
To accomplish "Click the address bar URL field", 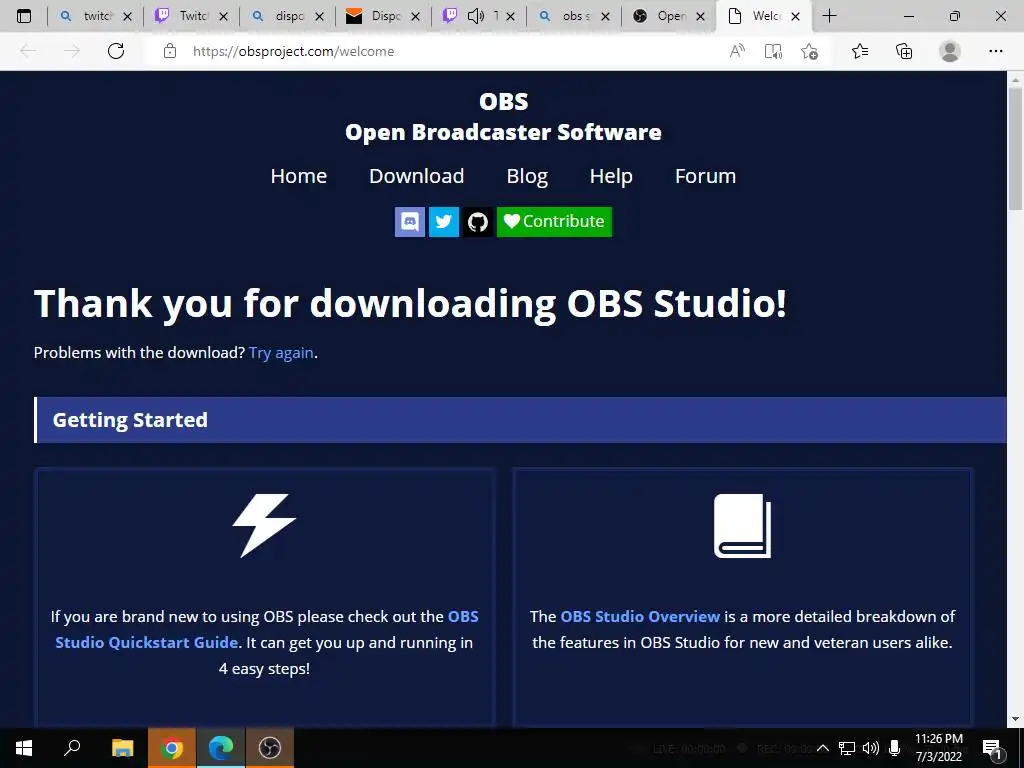I will (444, 51).
